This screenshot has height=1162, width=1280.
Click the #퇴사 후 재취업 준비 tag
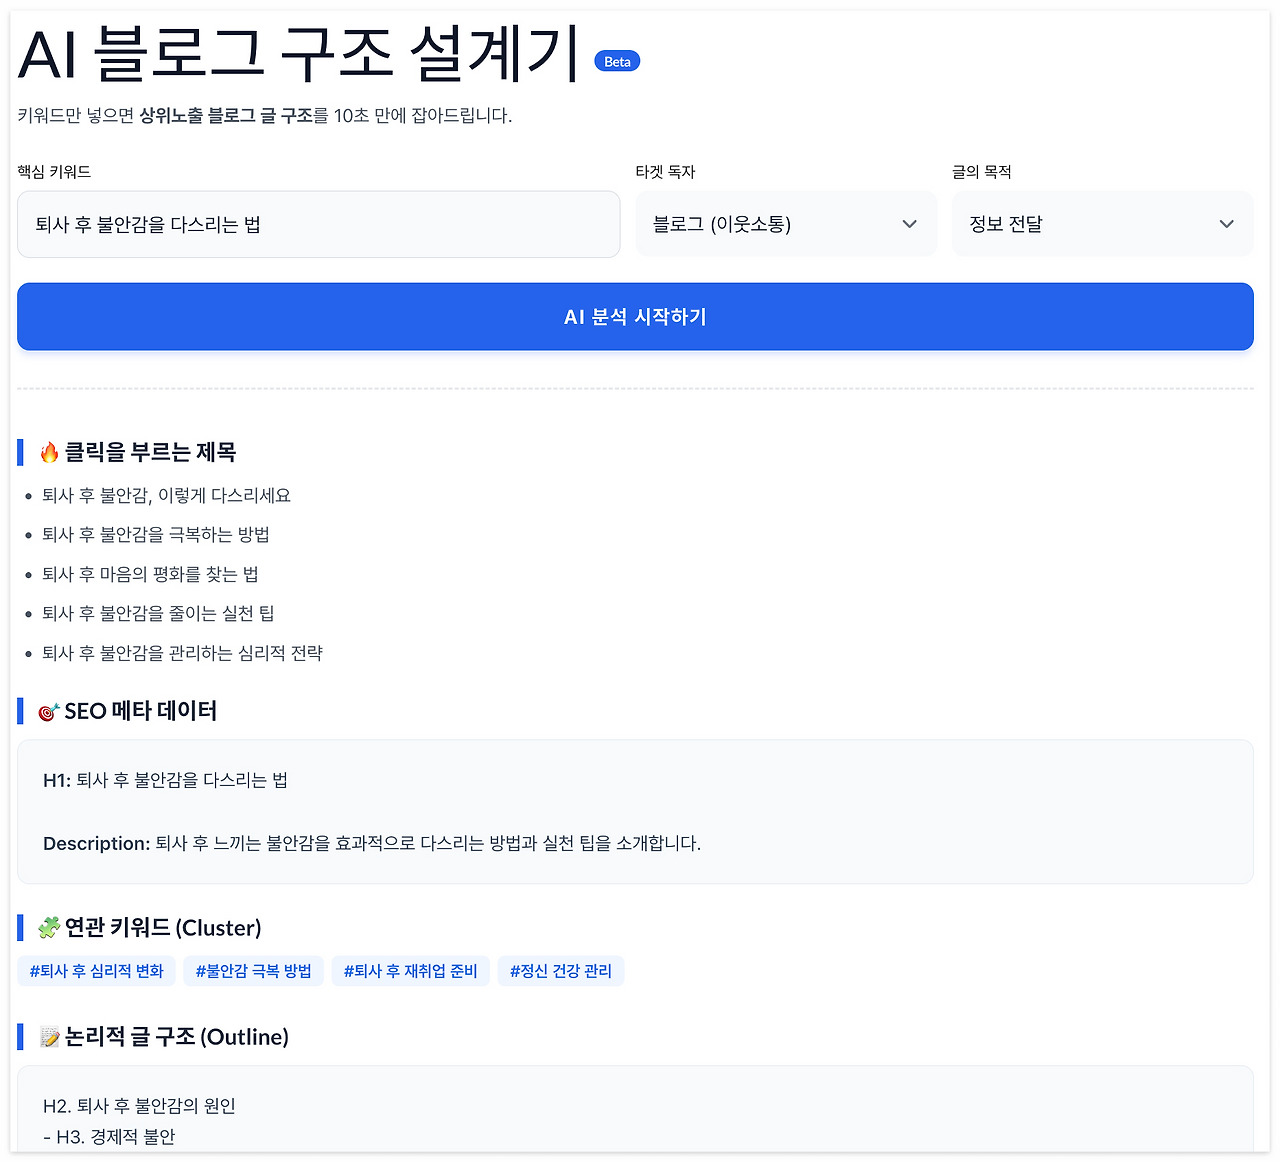point(410,970)
